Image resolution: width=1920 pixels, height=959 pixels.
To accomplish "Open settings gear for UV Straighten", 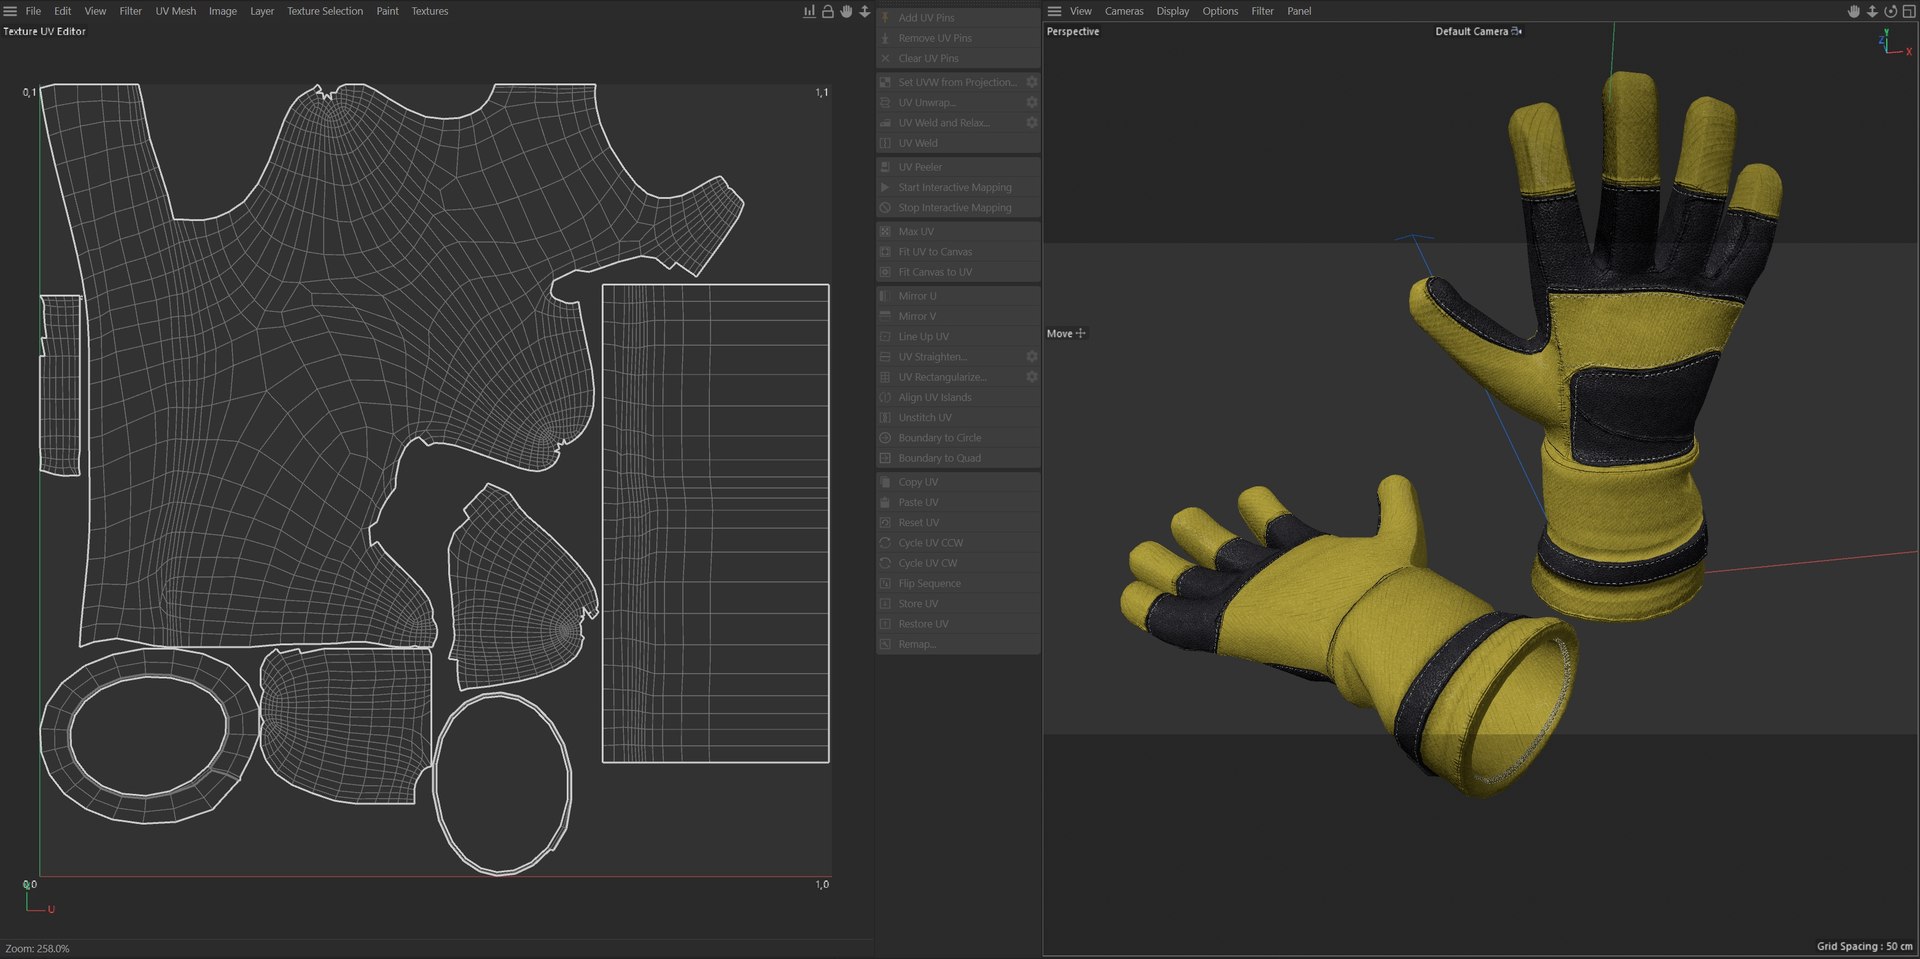I will click(1031, 356).
